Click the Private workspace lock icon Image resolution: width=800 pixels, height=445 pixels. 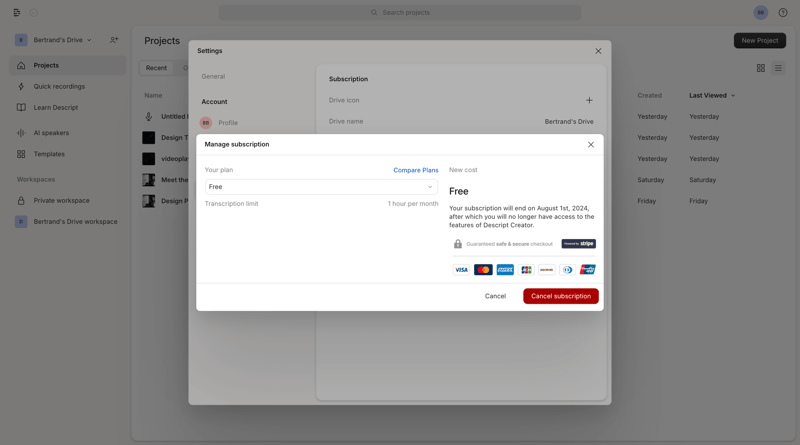(21, 201)
